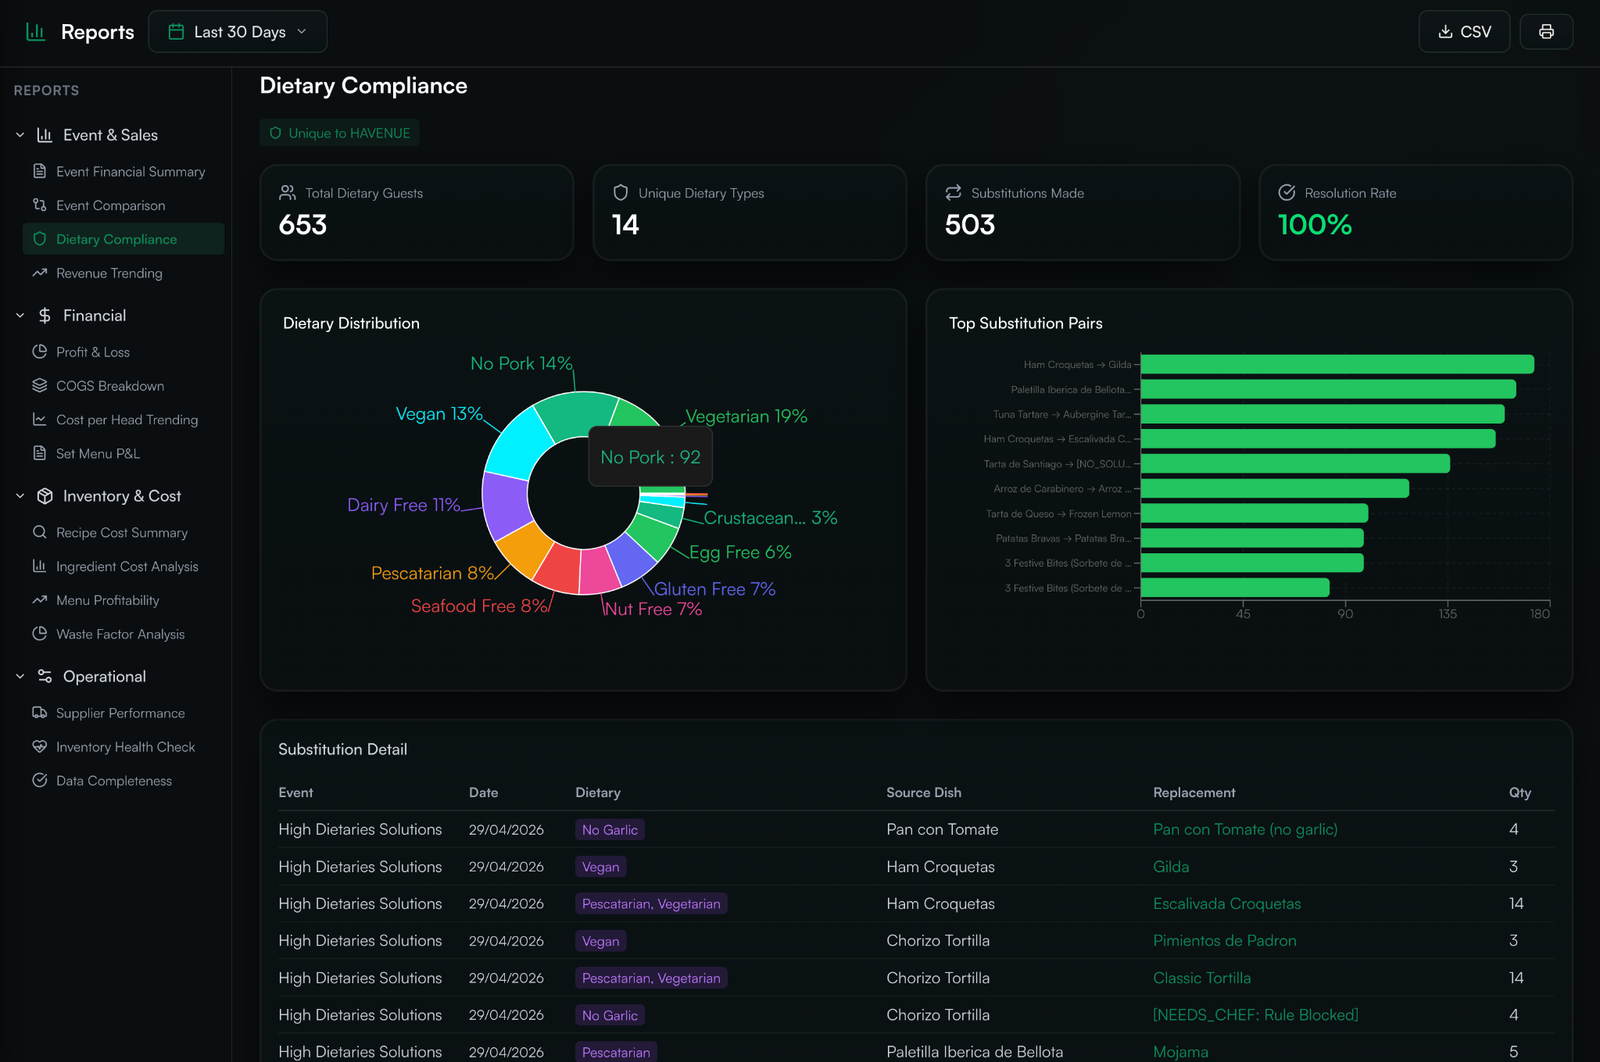Click the 653 total dietary guests value
Image resolution: width=1600 pixels, height=1062 pixels.
click(x=303, y=225)
